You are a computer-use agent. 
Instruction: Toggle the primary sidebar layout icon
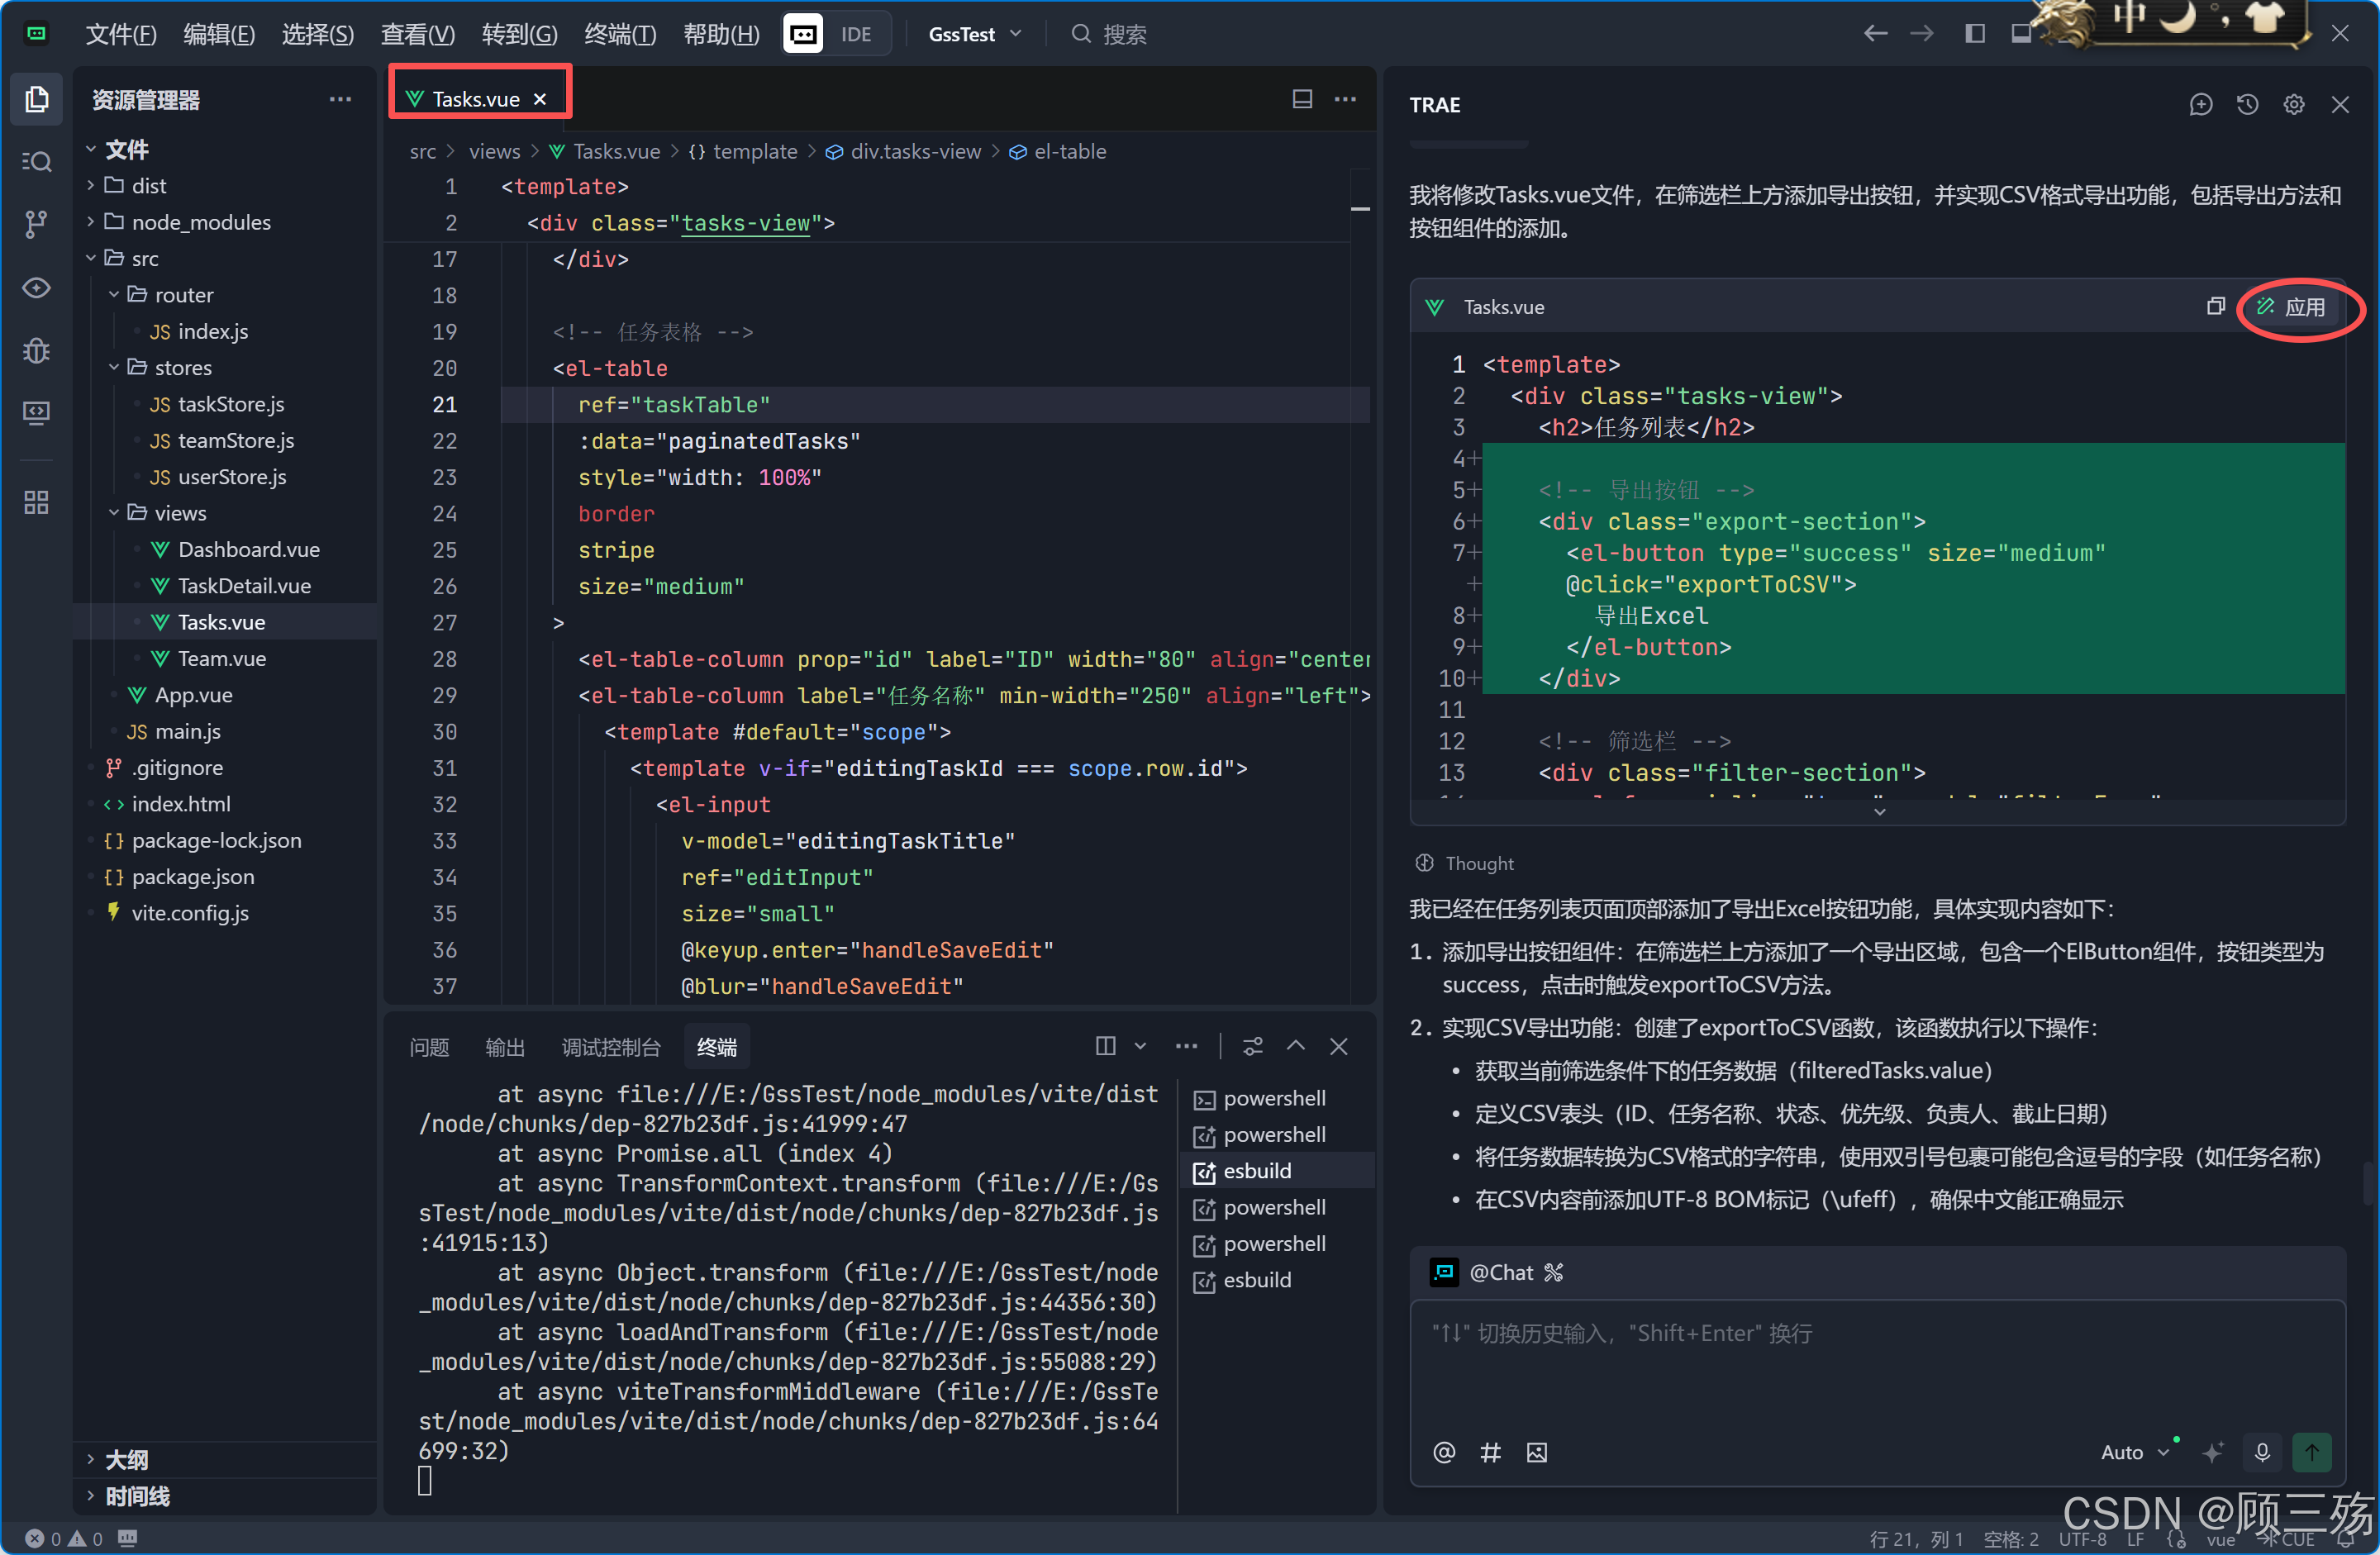(x=1974, y=34)
